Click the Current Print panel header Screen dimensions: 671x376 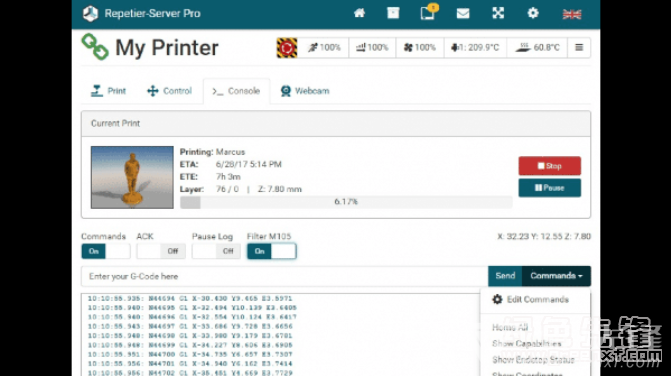point(336,124)
